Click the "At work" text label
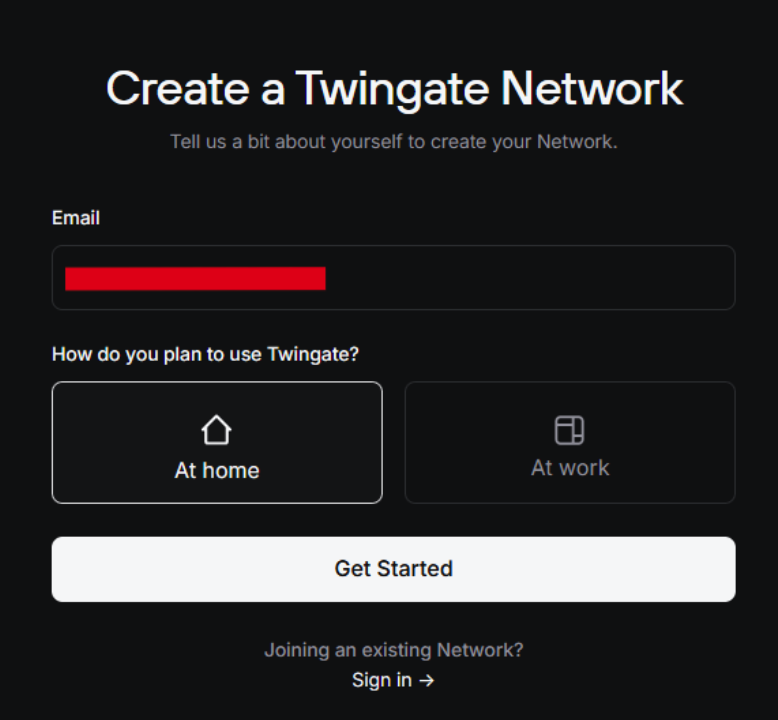Screen dimensions: 778x720 (x=570, y=468)
